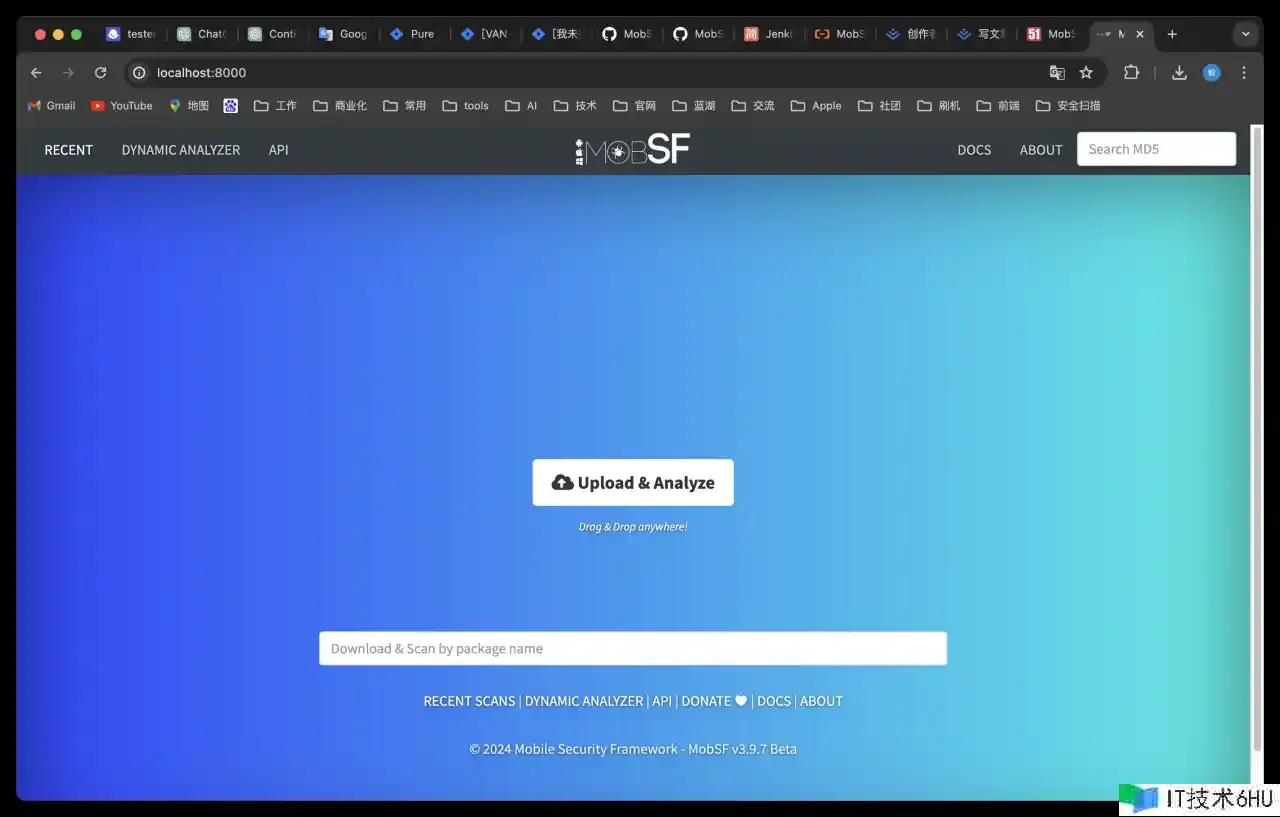
Task: Switch to the [我未 browser tab
Action: click(557, 34)
